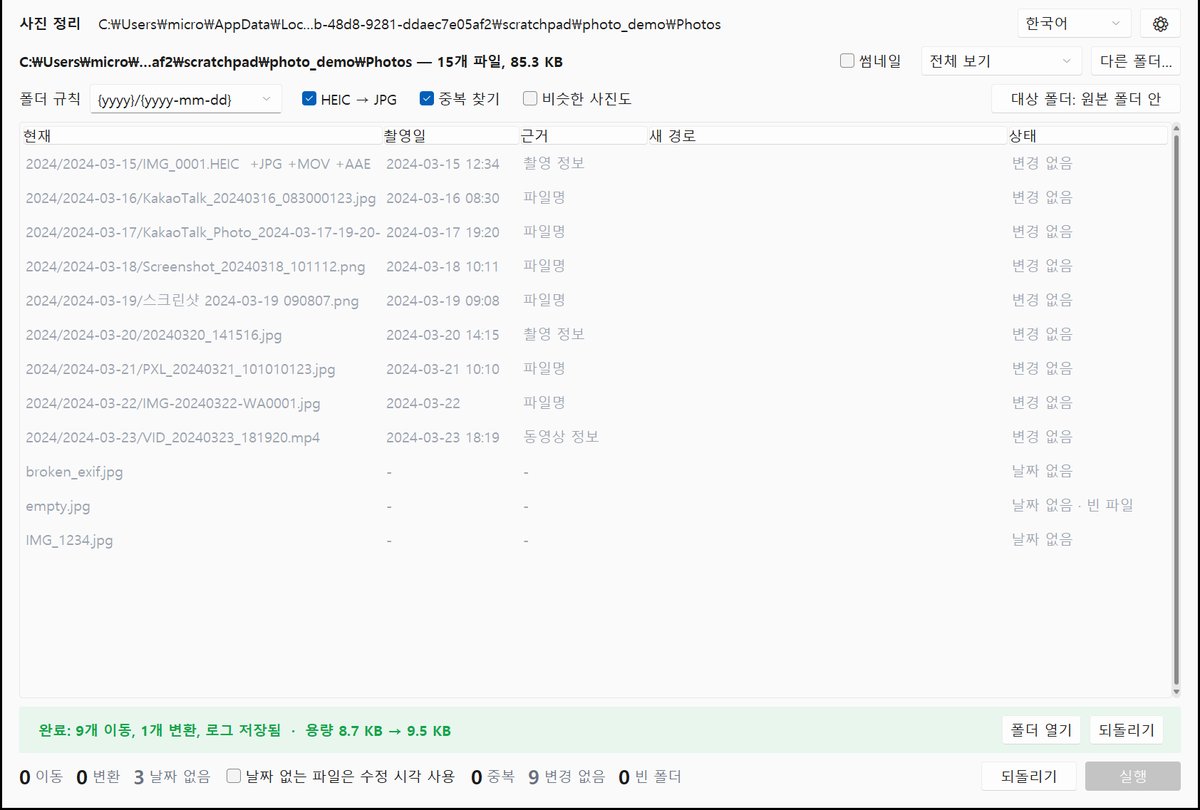Click the 다른 폴더... button
1200x810 pixels.
pyautogui.click(x=1136, y=61)
